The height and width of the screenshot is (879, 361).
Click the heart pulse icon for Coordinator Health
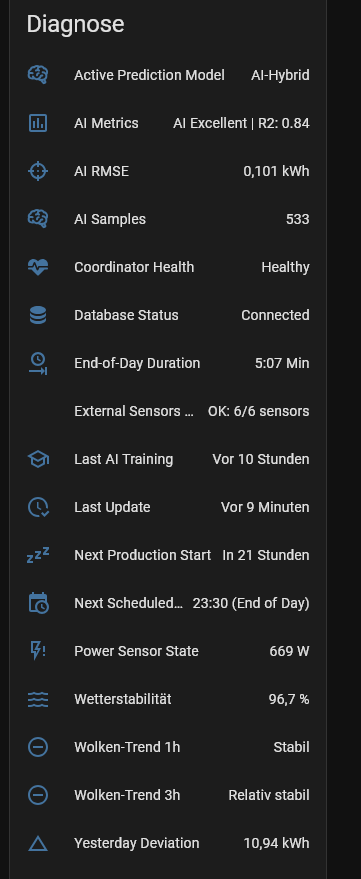pos(38,267)
